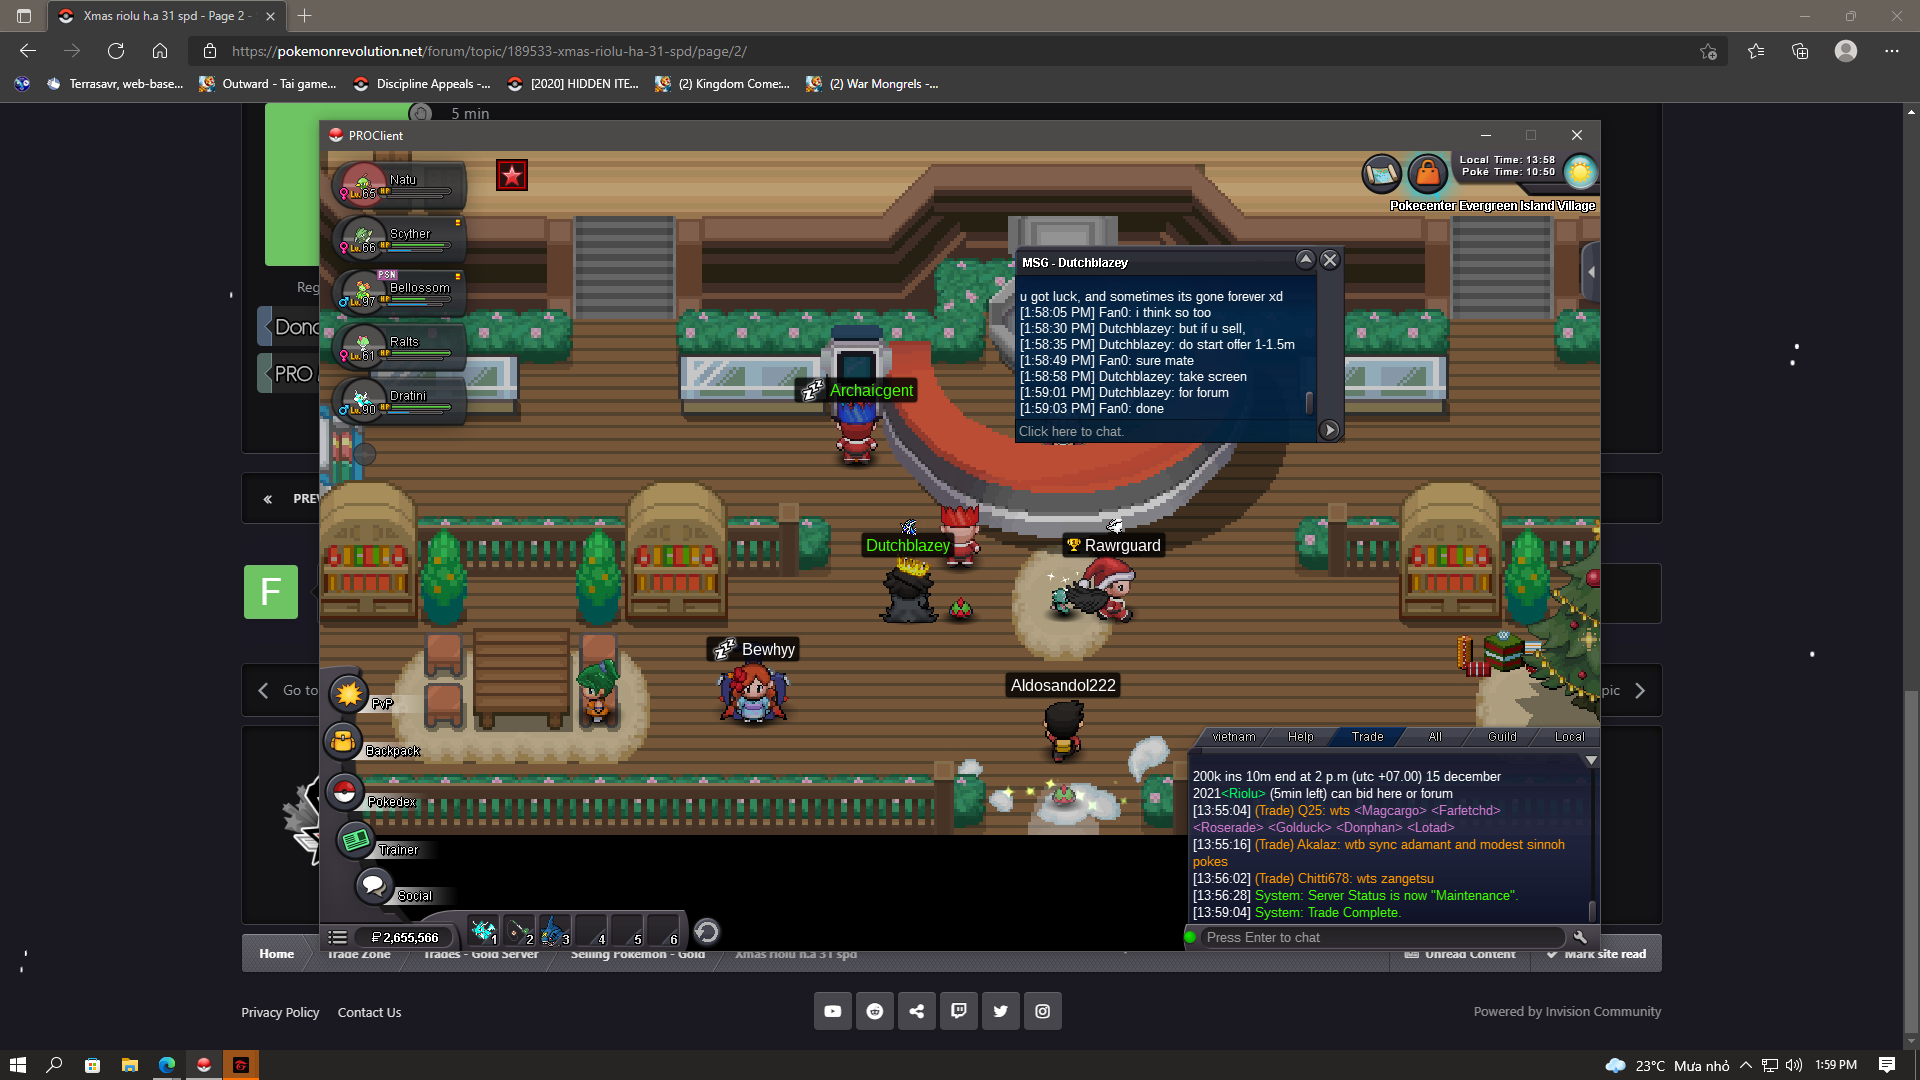The height and width of the screenshot is (1080, 1920).
Task: Open the game main menu list
Action: click(x=338, y=937)
